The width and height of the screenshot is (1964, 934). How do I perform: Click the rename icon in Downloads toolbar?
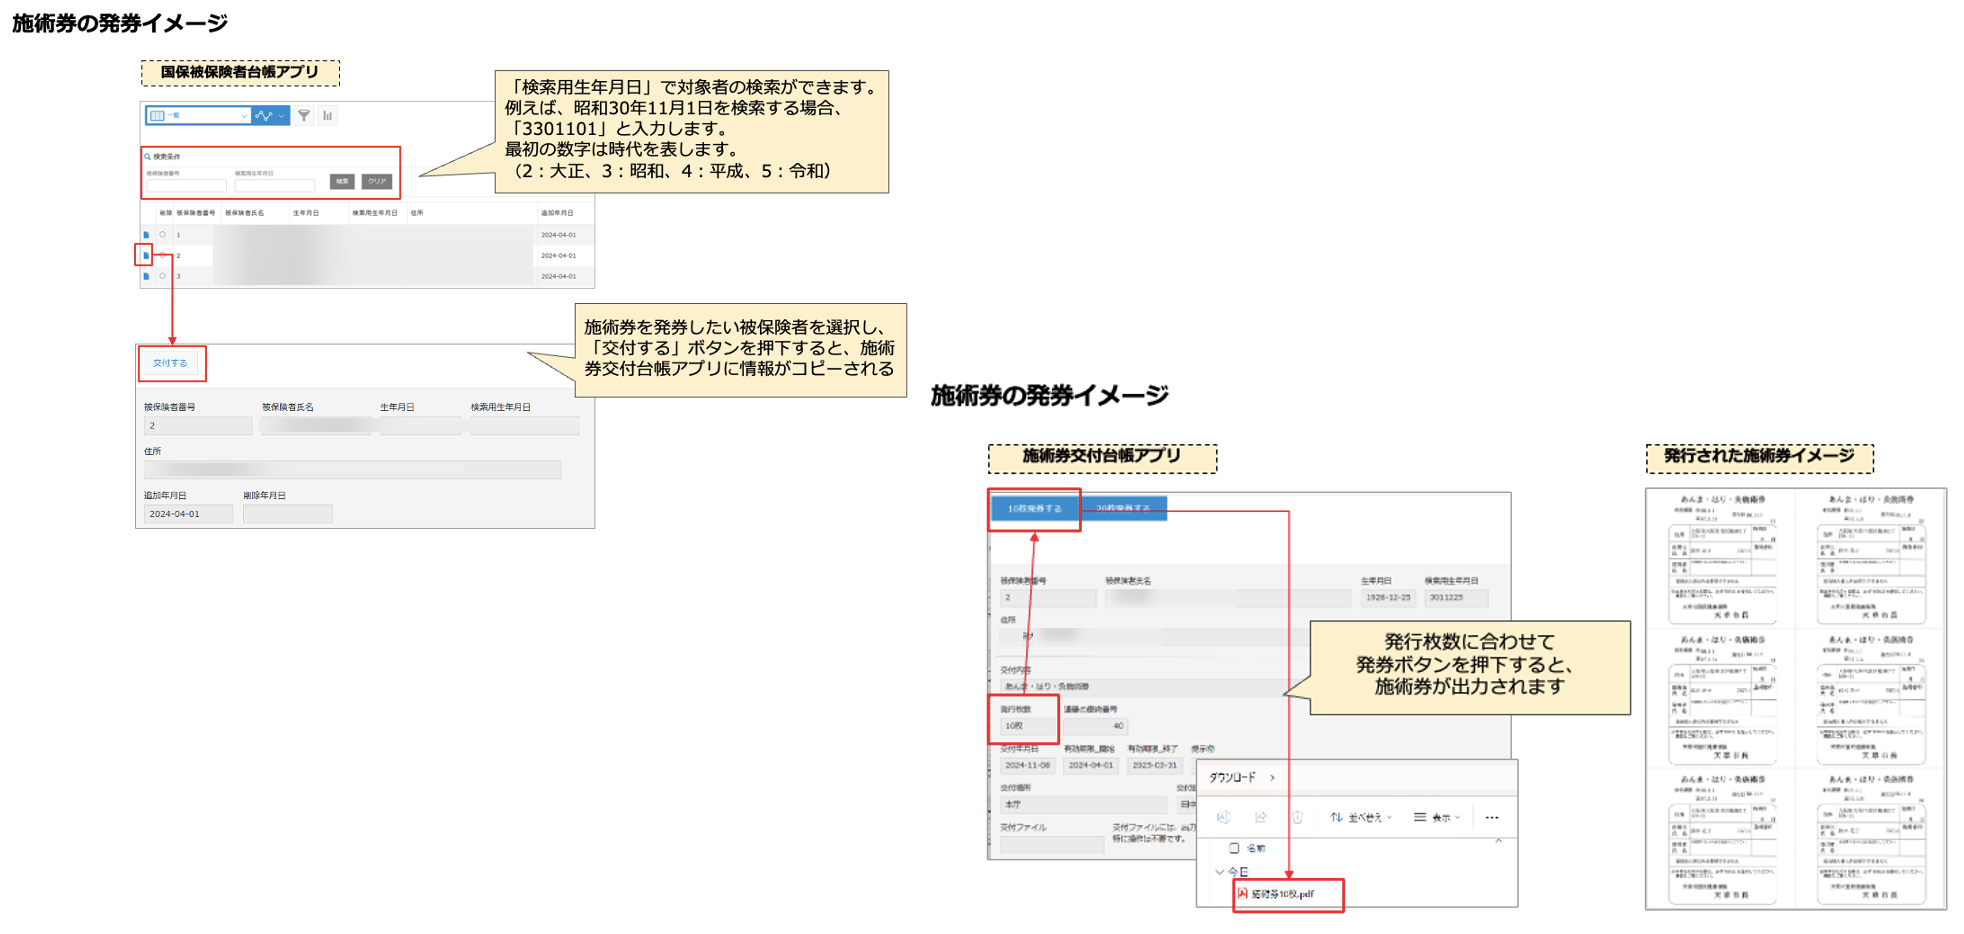click(x=1223, y=817)
